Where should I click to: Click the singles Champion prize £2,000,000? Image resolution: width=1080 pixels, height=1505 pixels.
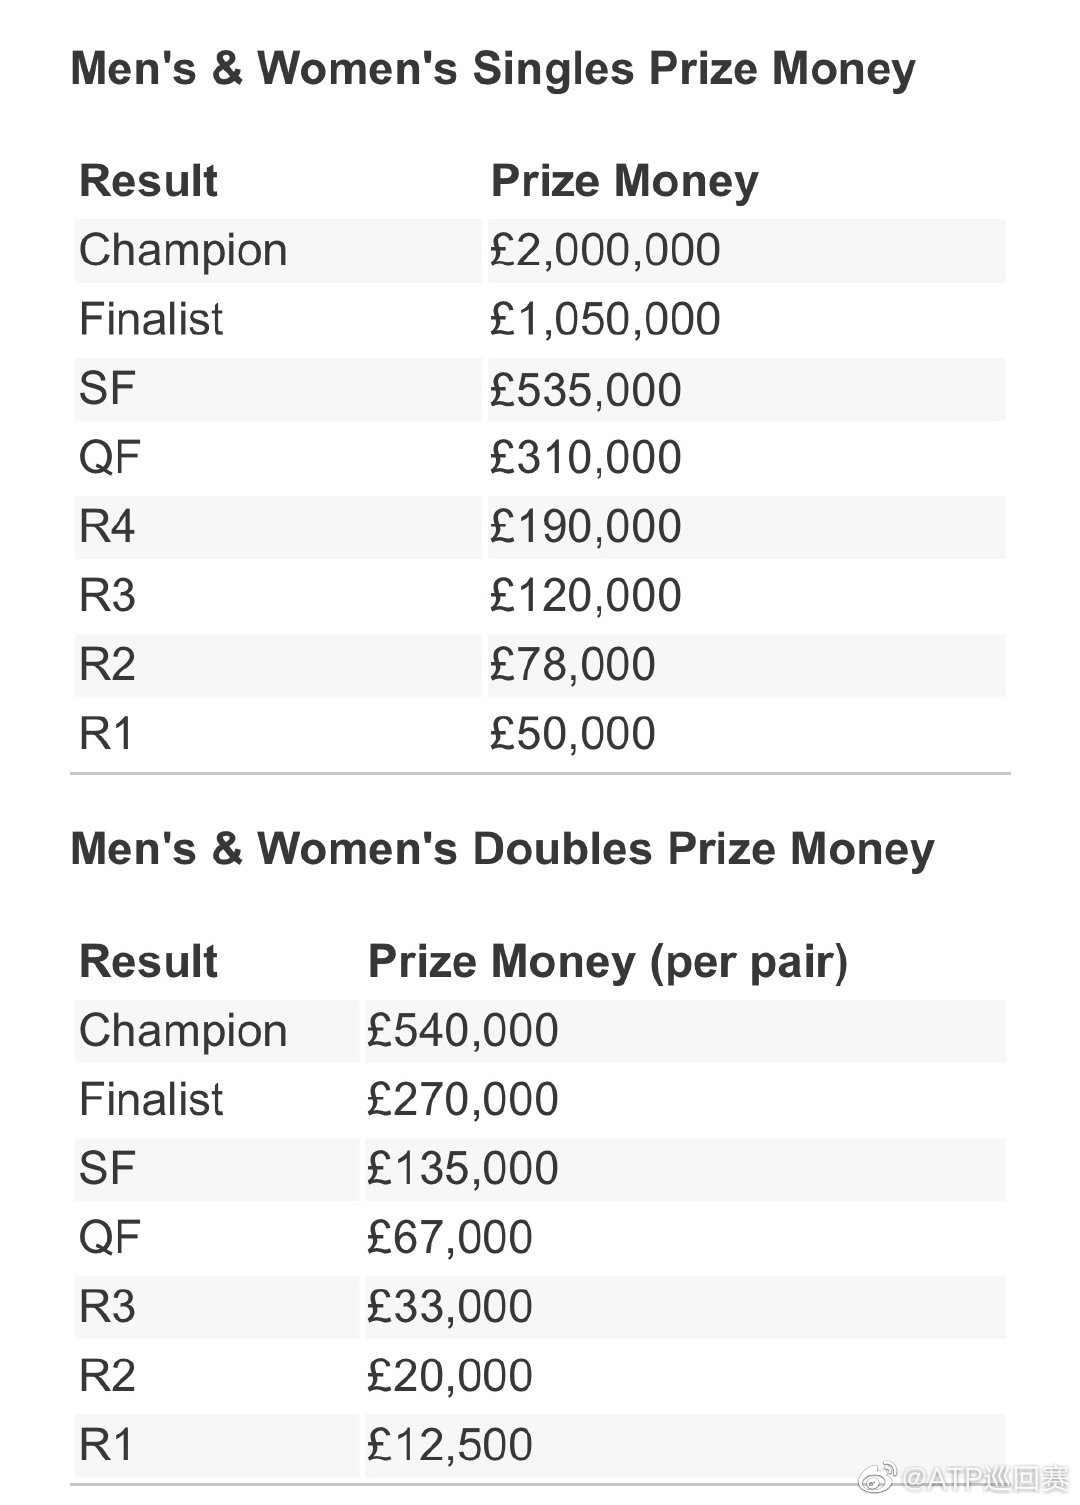(x=605, y=250)
